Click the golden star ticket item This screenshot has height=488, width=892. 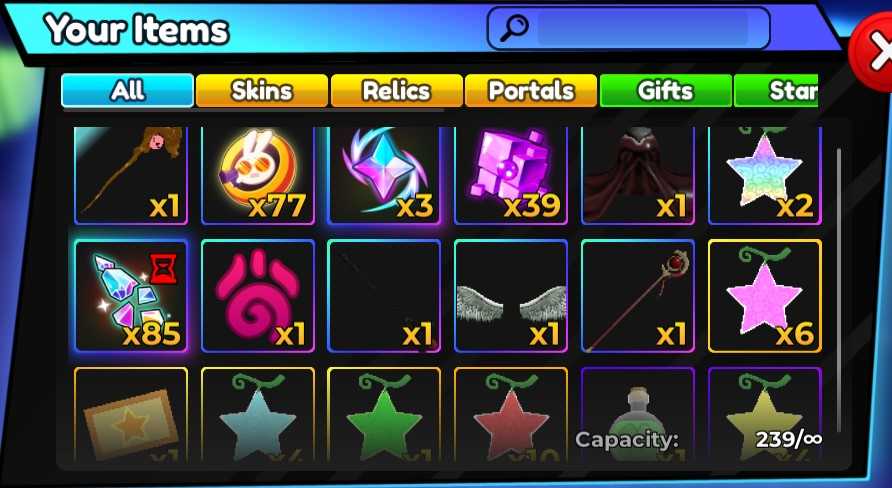(x=131, y=415)
